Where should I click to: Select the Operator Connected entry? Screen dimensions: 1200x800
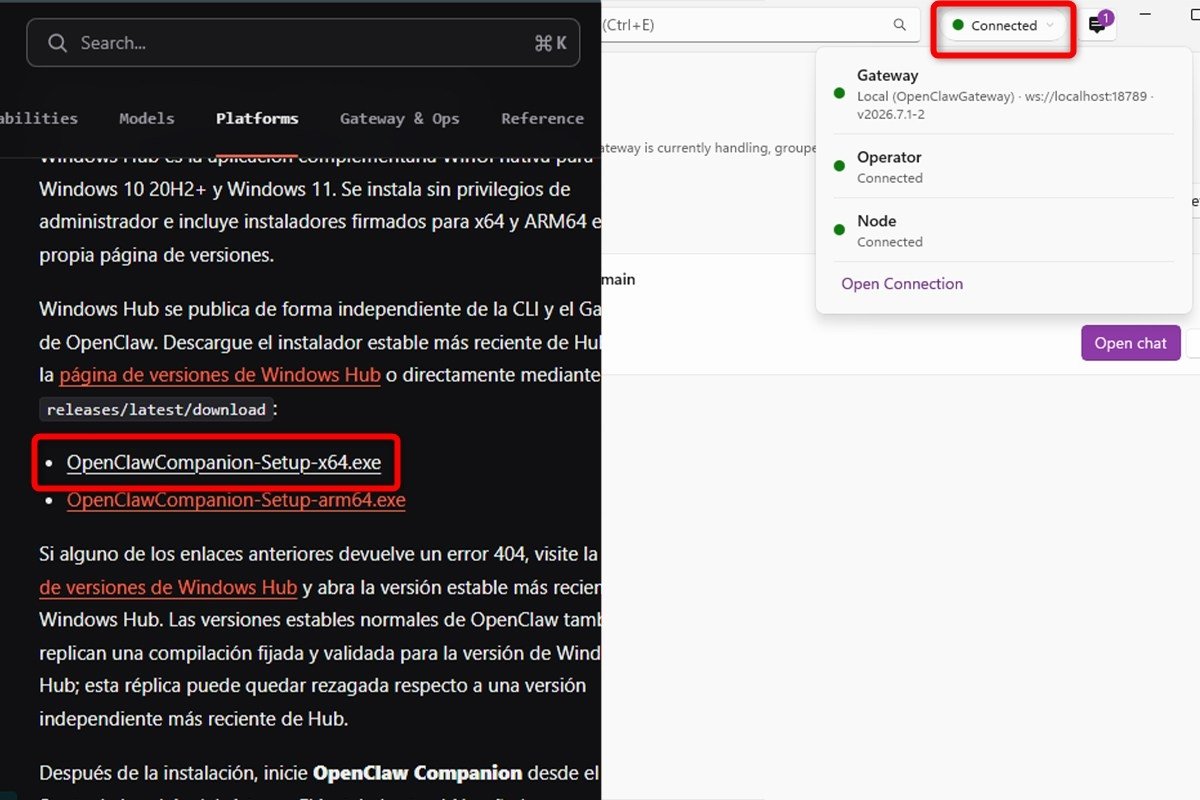pyautogui.click(x=1003, y=167)
